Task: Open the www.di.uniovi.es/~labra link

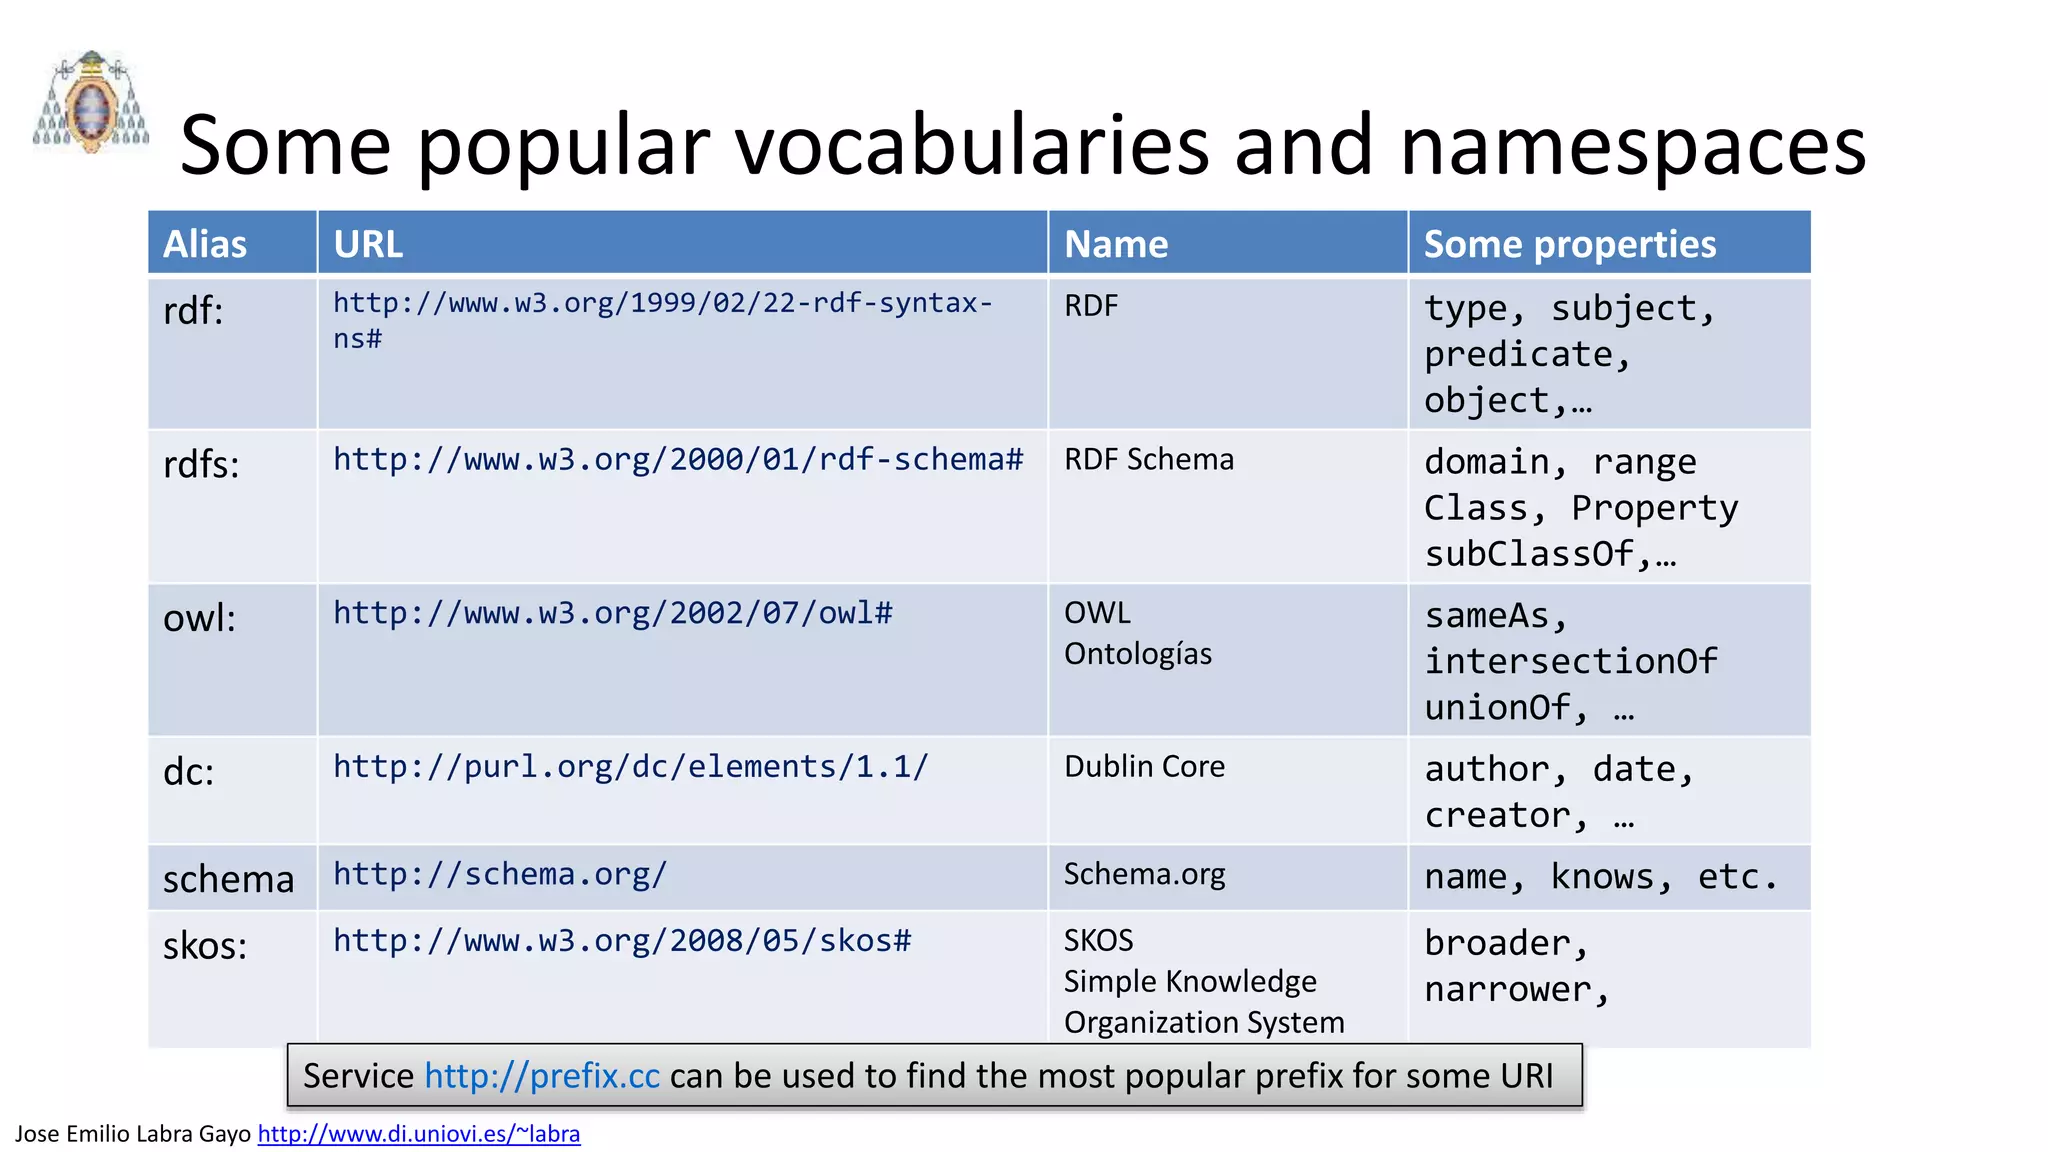Action: [418, 1134]
